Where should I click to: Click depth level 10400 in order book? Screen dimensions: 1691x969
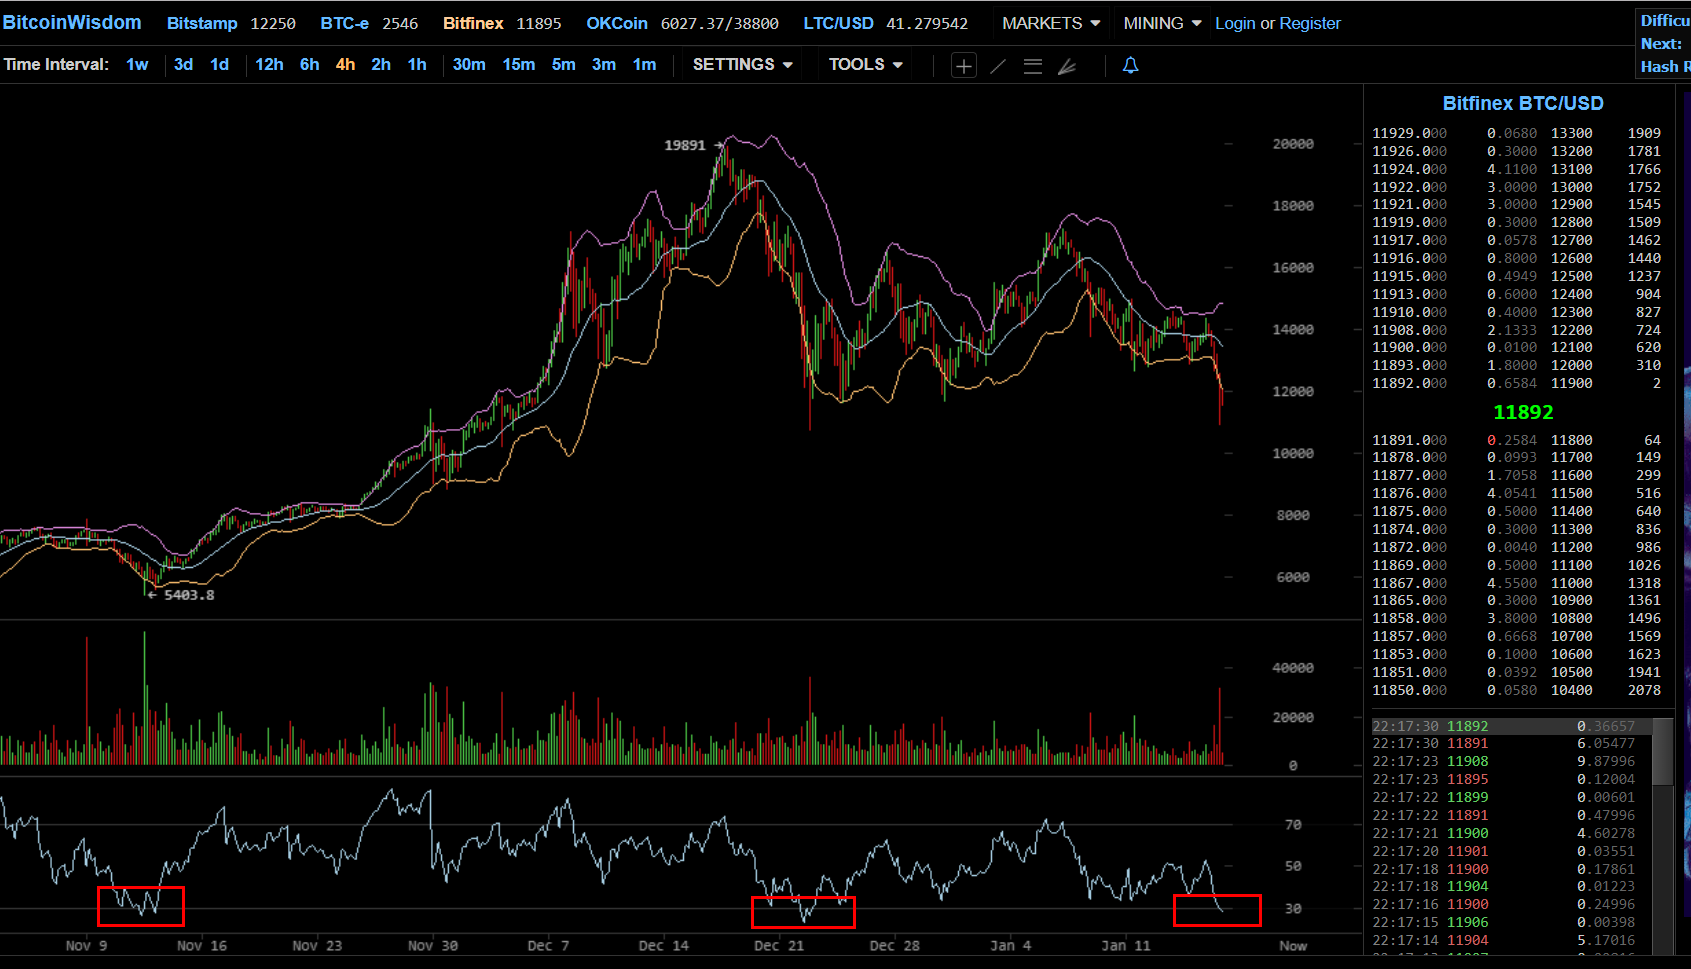coord(1572,690)
